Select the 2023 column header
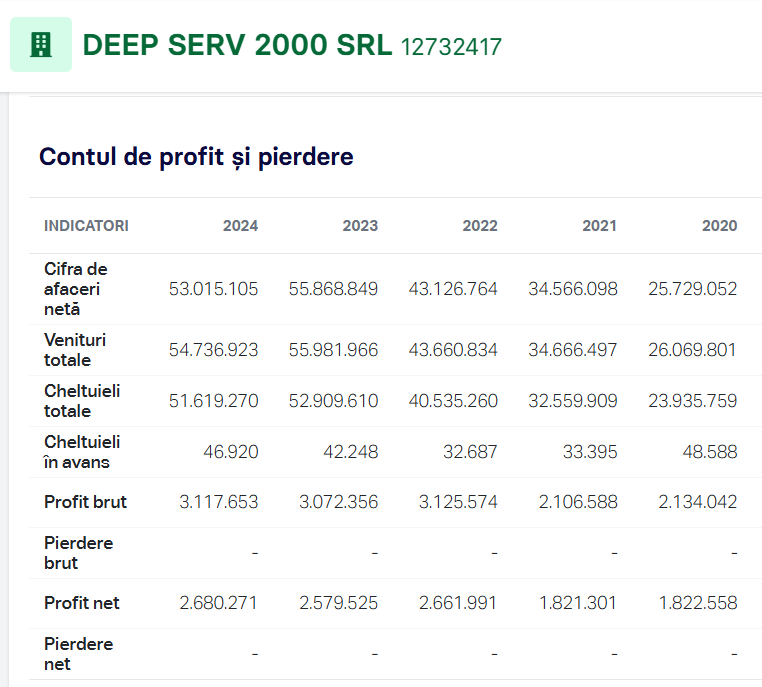 [x=360, y=226]
